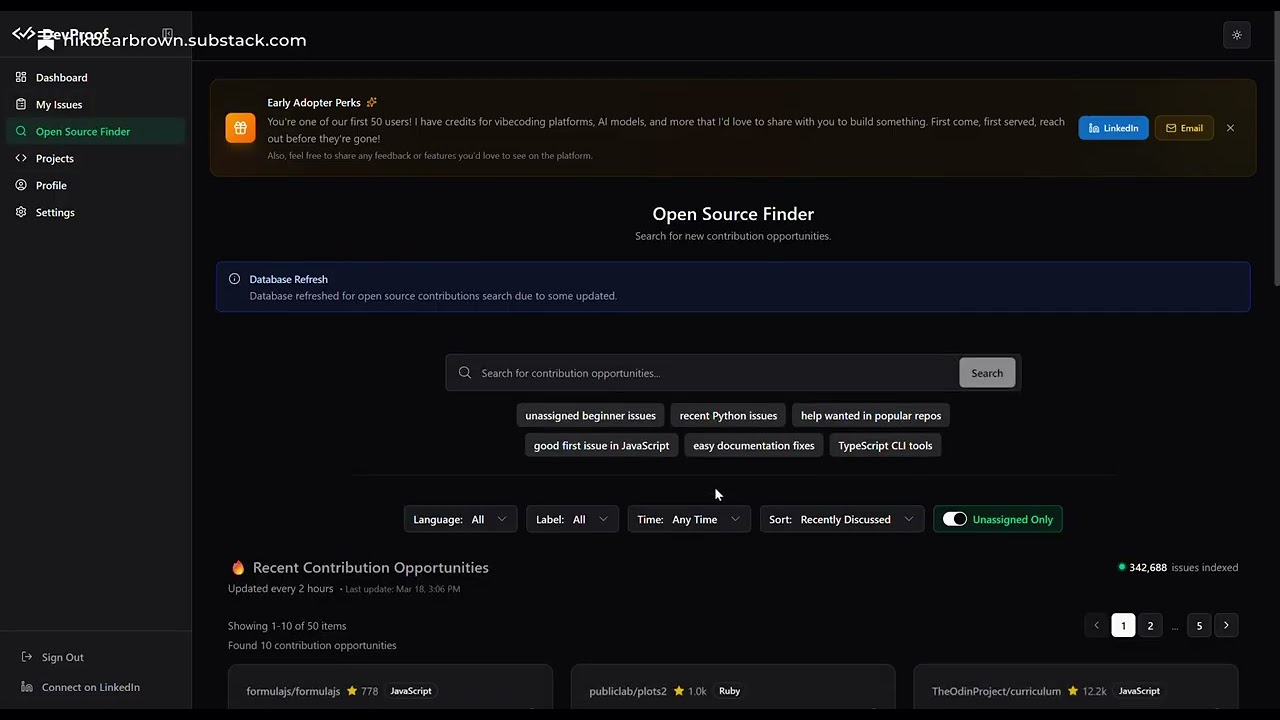Image resolution: width=1280 pixels, height=720 pixels.
Task: Select Open Source Finder sidebar item
Action: tap(95, 131)
